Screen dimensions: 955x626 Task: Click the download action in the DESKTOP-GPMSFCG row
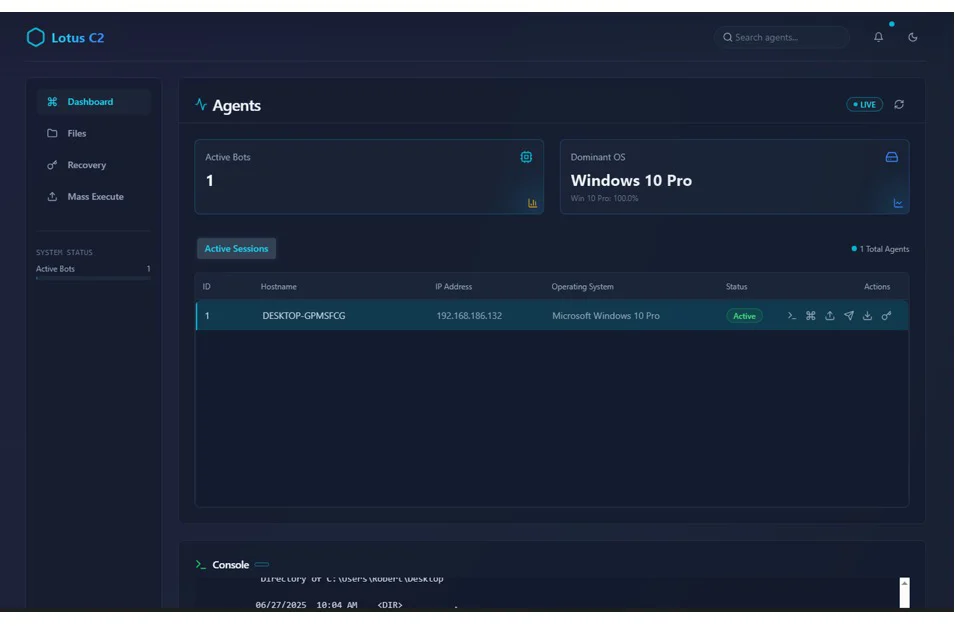point(867,315)
